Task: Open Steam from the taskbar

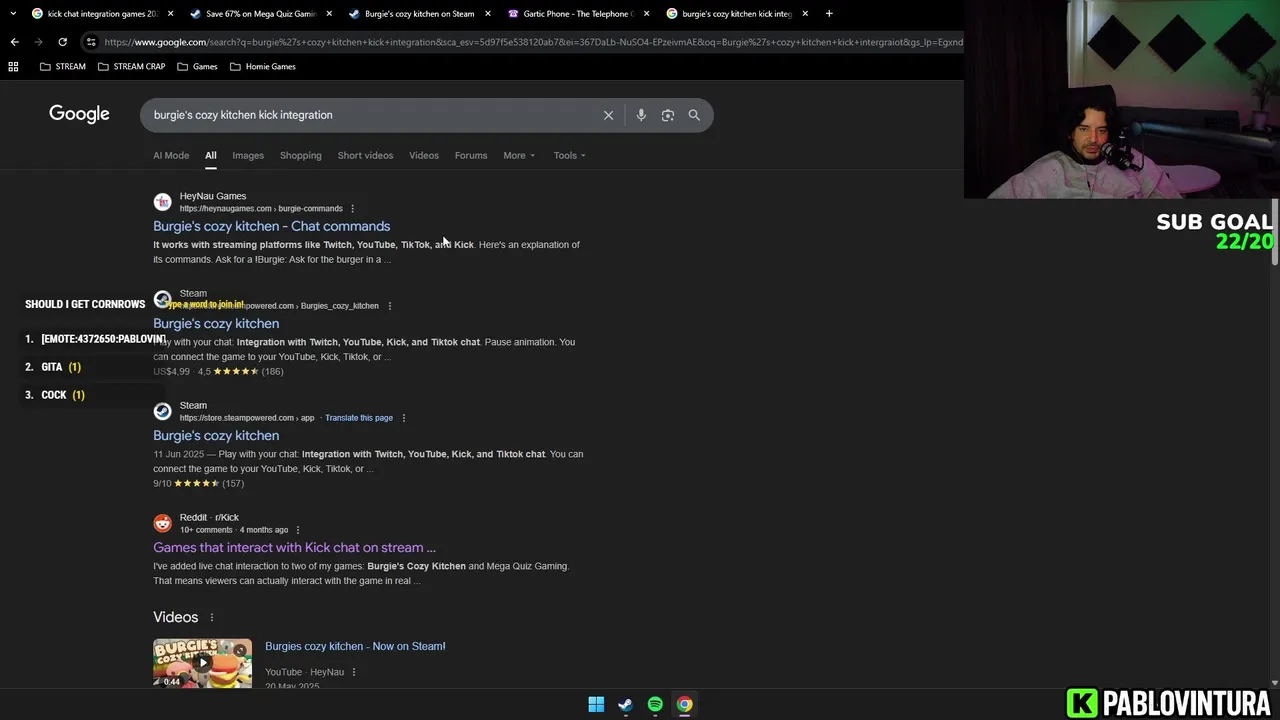Action: coord(625,704)
